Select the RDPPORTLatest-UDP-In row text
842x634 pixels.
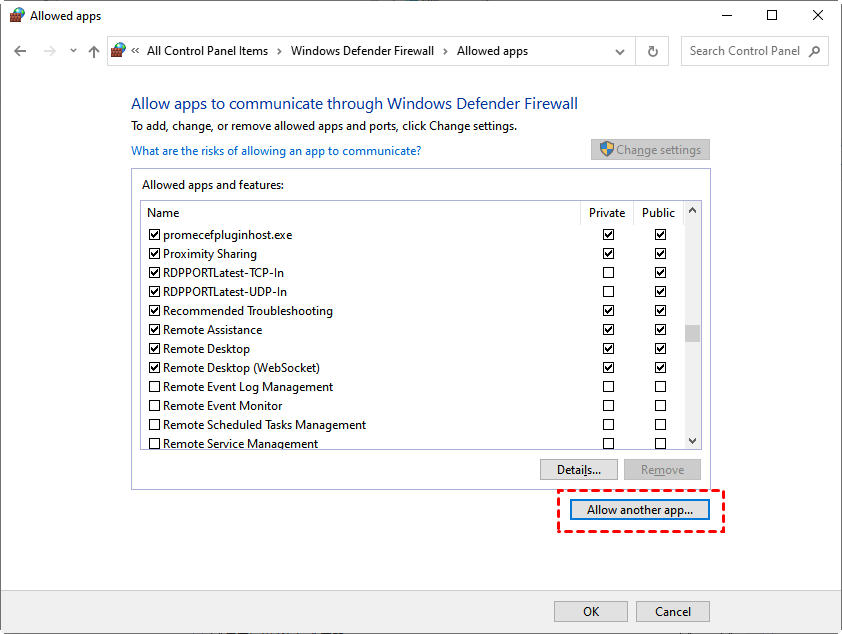225,292
